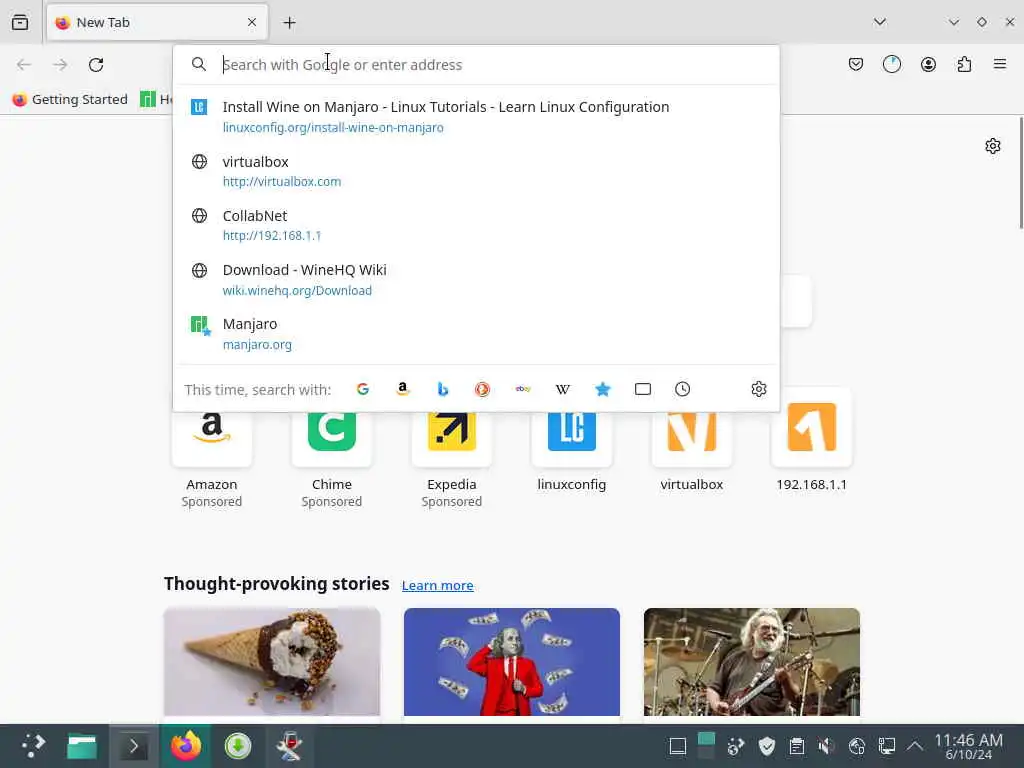Open search settings gear in dropdown
Viewport: 1024px width, 768px height.
pos(758,389)
